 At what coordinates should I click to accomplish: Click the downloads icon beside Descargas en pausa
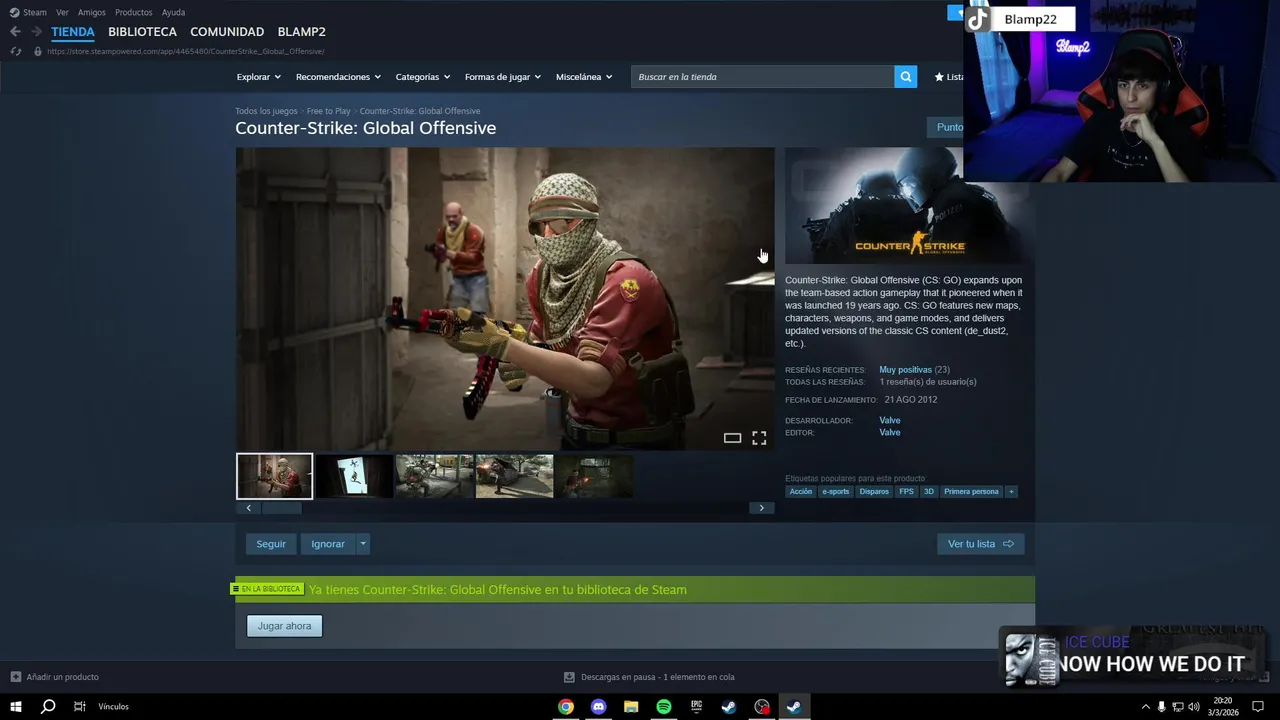pyautogui.click(x=569, y=677)
